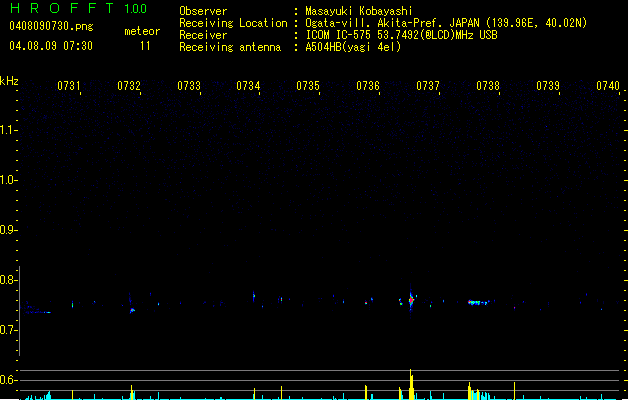629x400 pixels.
Task: Click the 0739 time marker
Action: click(x=548, y=86)
